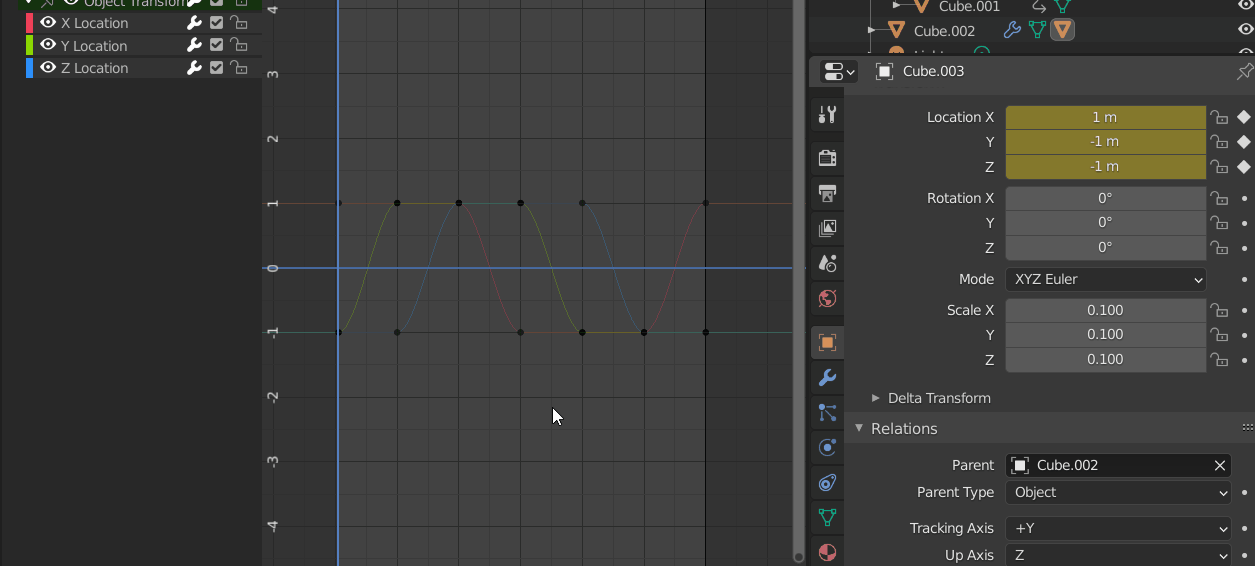
Task: Open the rotation Mode XYZ Euler dropdown
Action: point(1106,279)
